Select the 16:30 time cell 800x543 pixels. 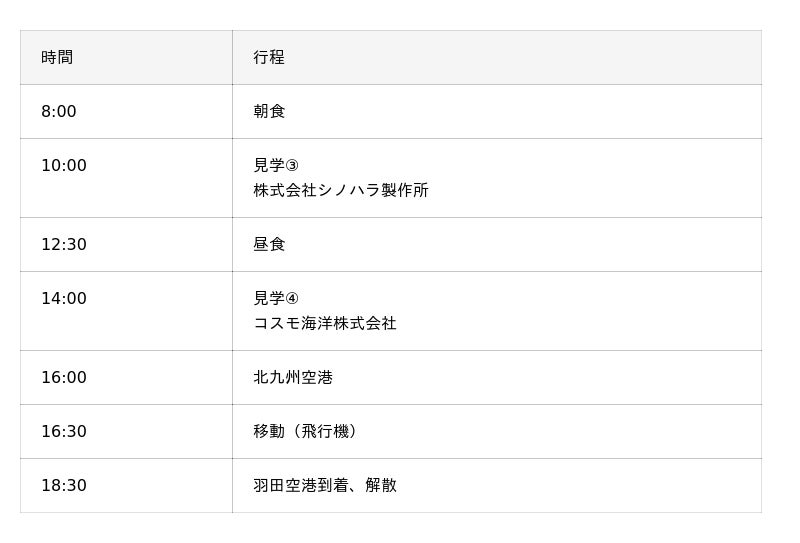64,432
